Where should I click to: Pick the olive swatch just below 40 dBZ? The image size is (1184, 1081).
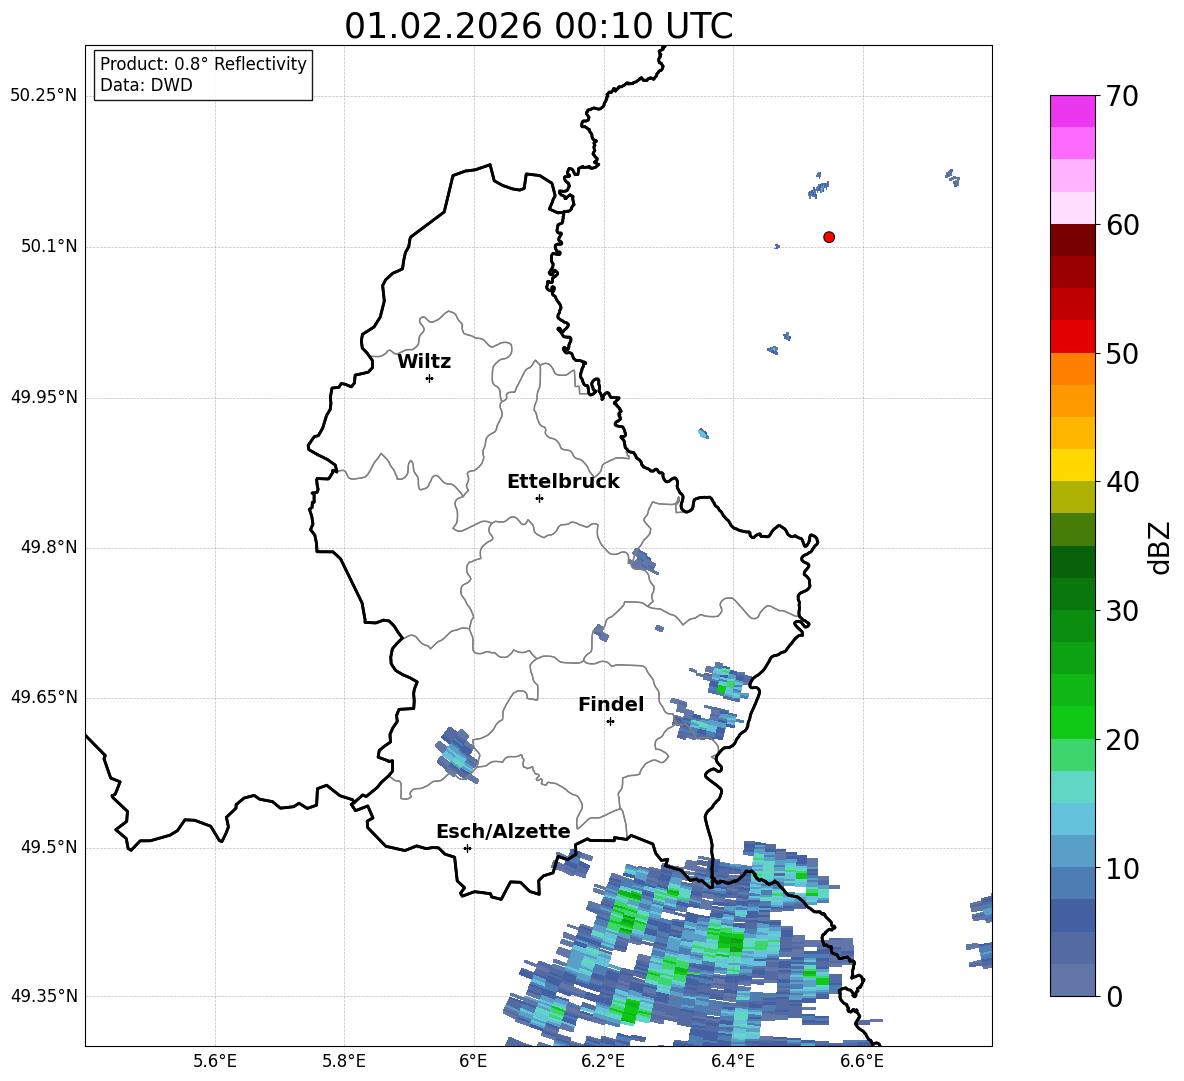click(1072, 497)
